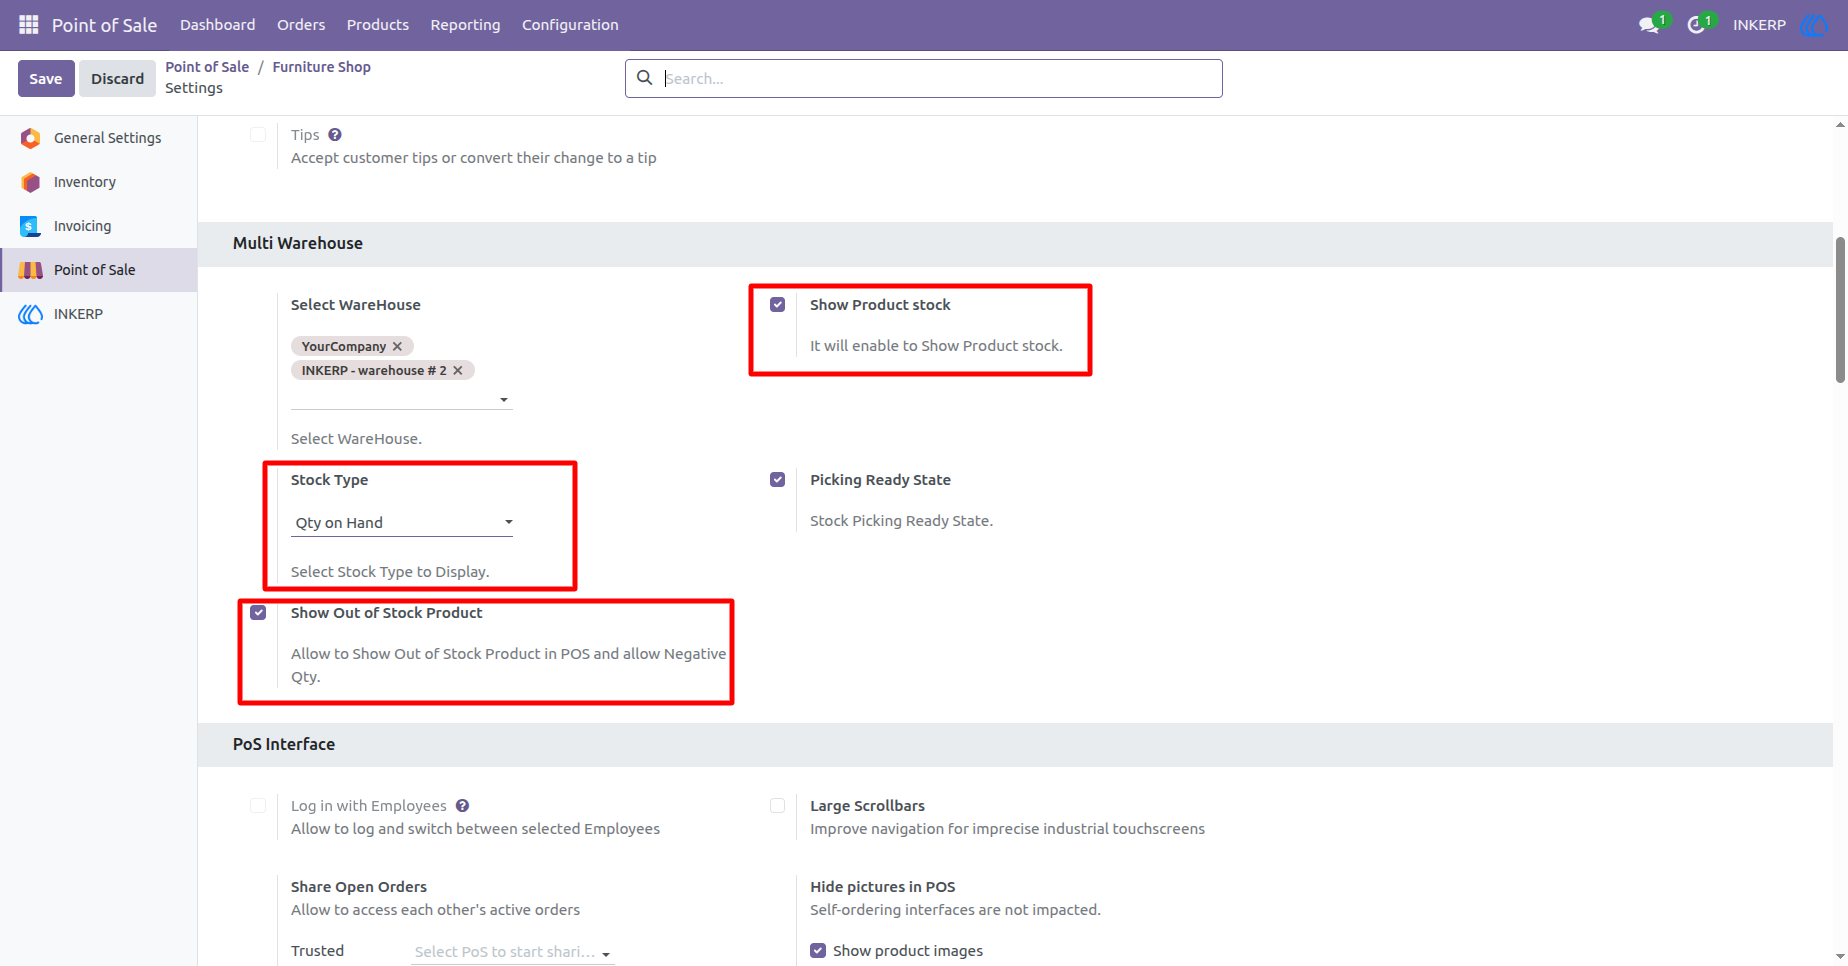
Task: Uncheck Show Out of Stock Product checkbox
Action: (x=258, y=613)
